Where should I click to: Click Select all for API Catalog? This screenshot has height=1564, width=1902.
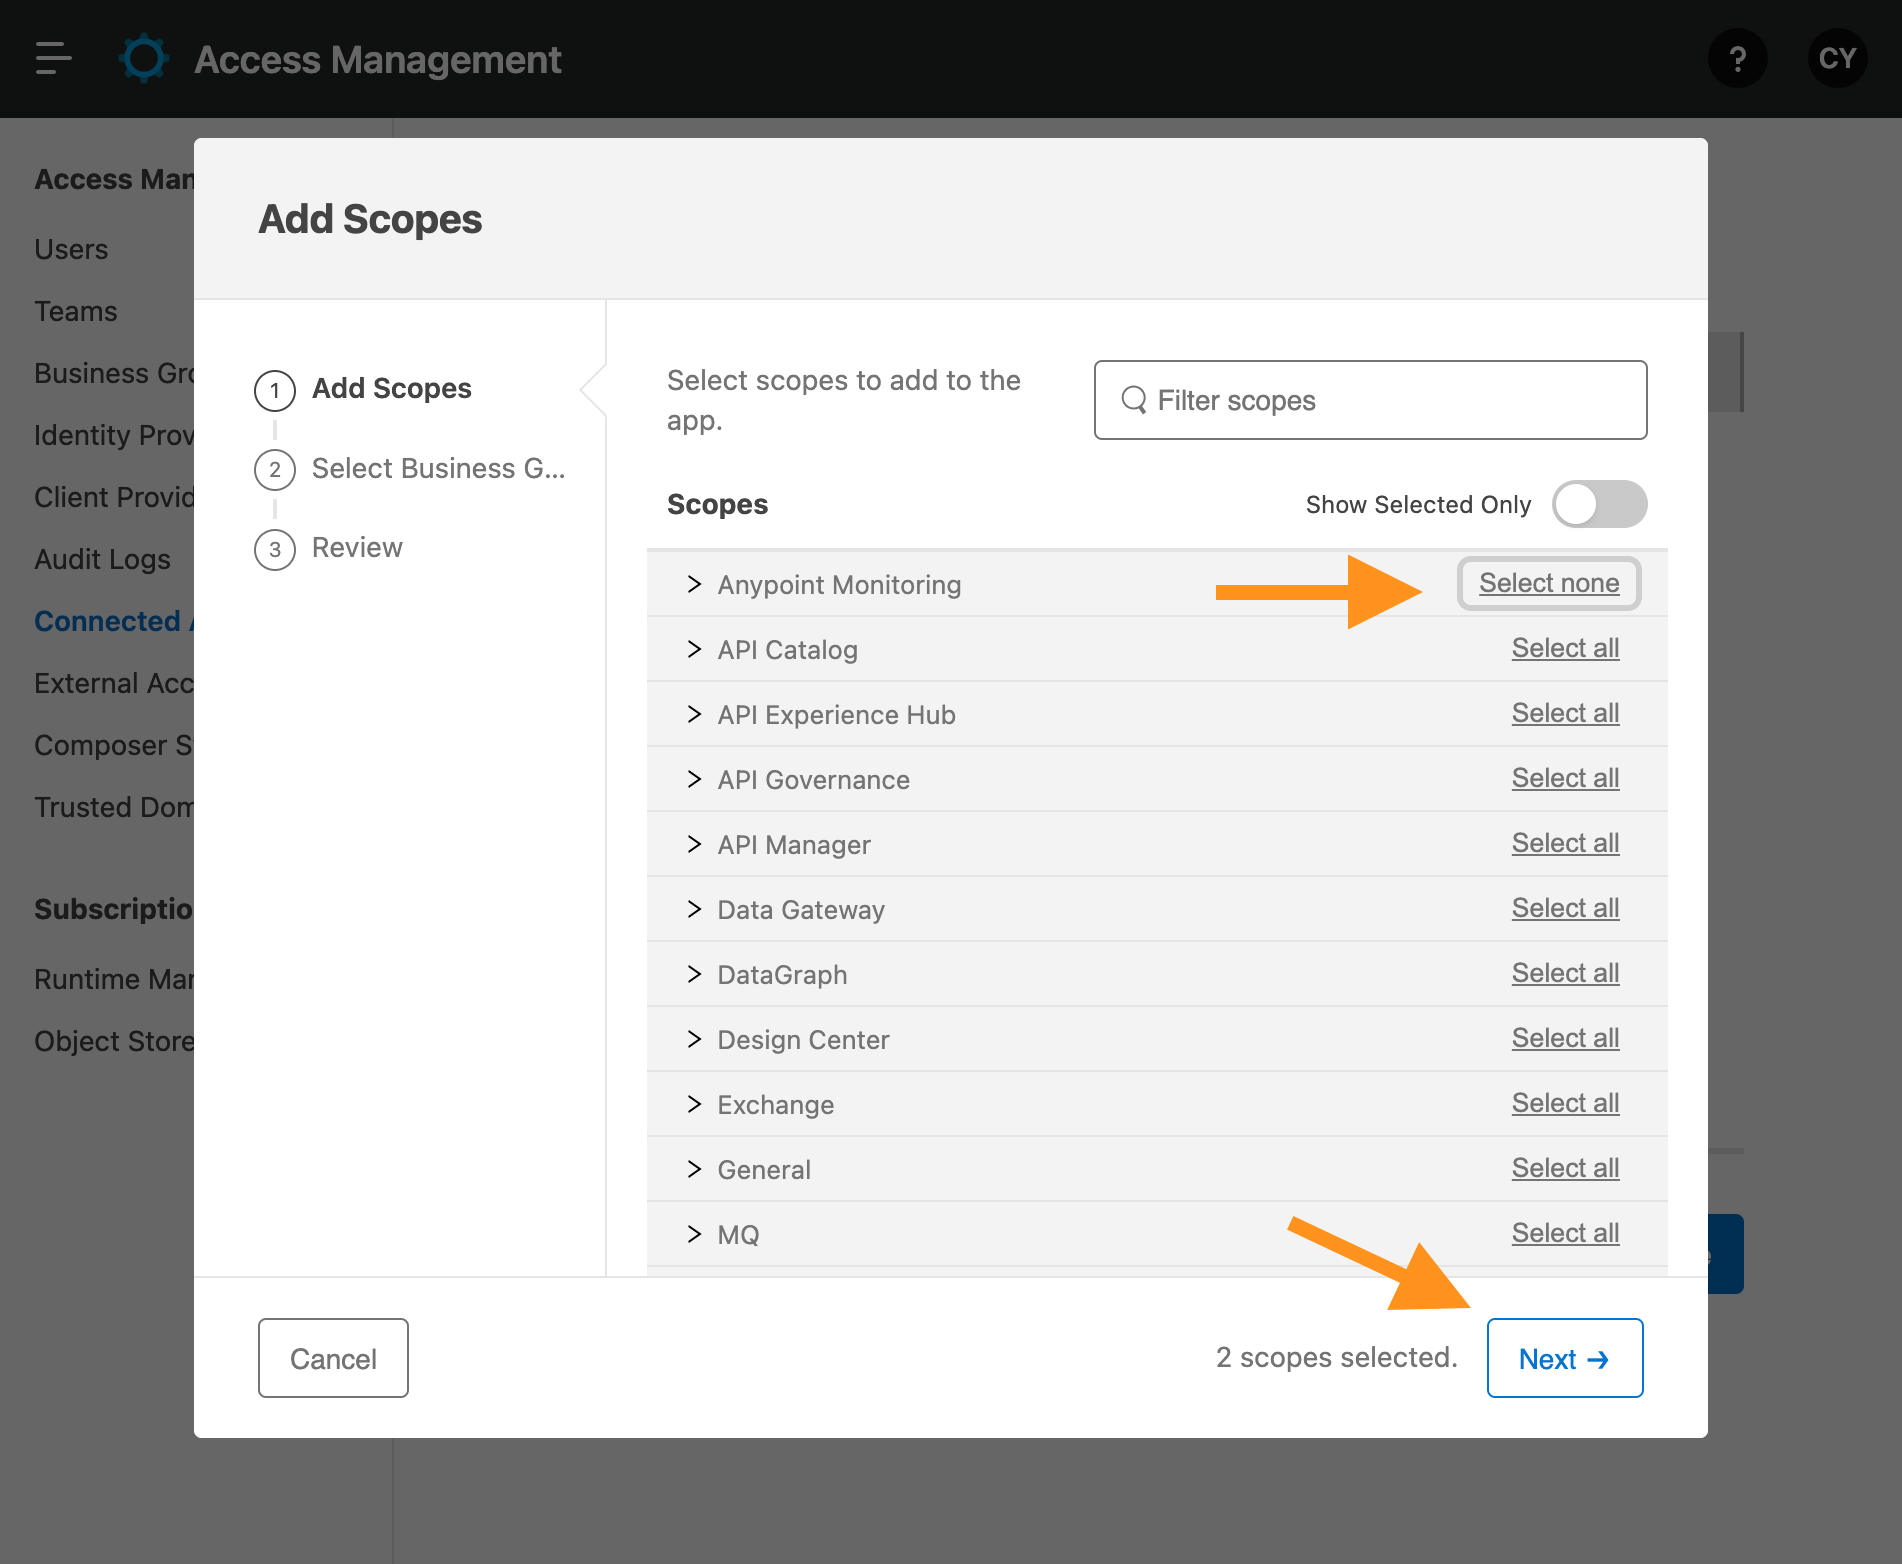click(x=1565, y=648)
